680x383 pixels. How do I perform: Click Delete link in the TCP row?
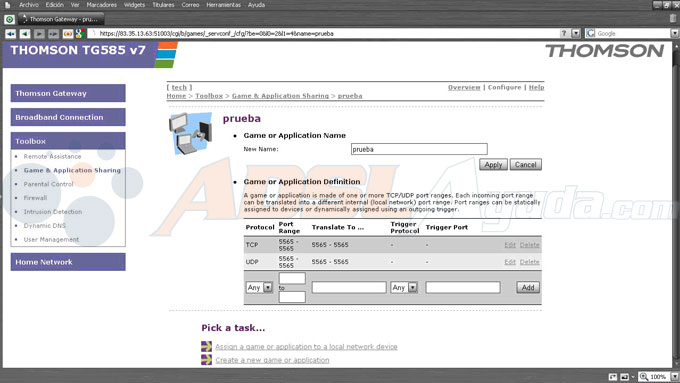click(530, 245)
